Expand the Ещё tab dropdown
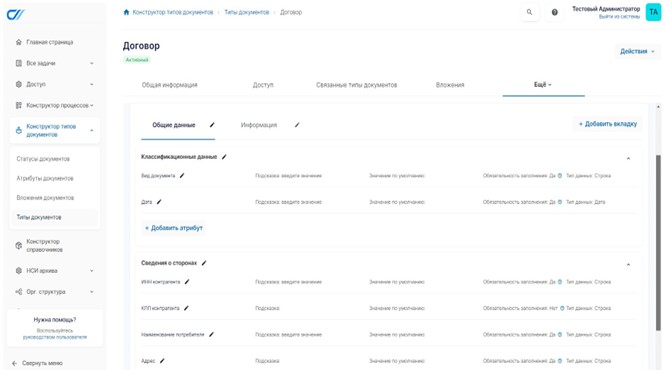The image size is (666, 370). pyautogui.click(x=543, y=85)
